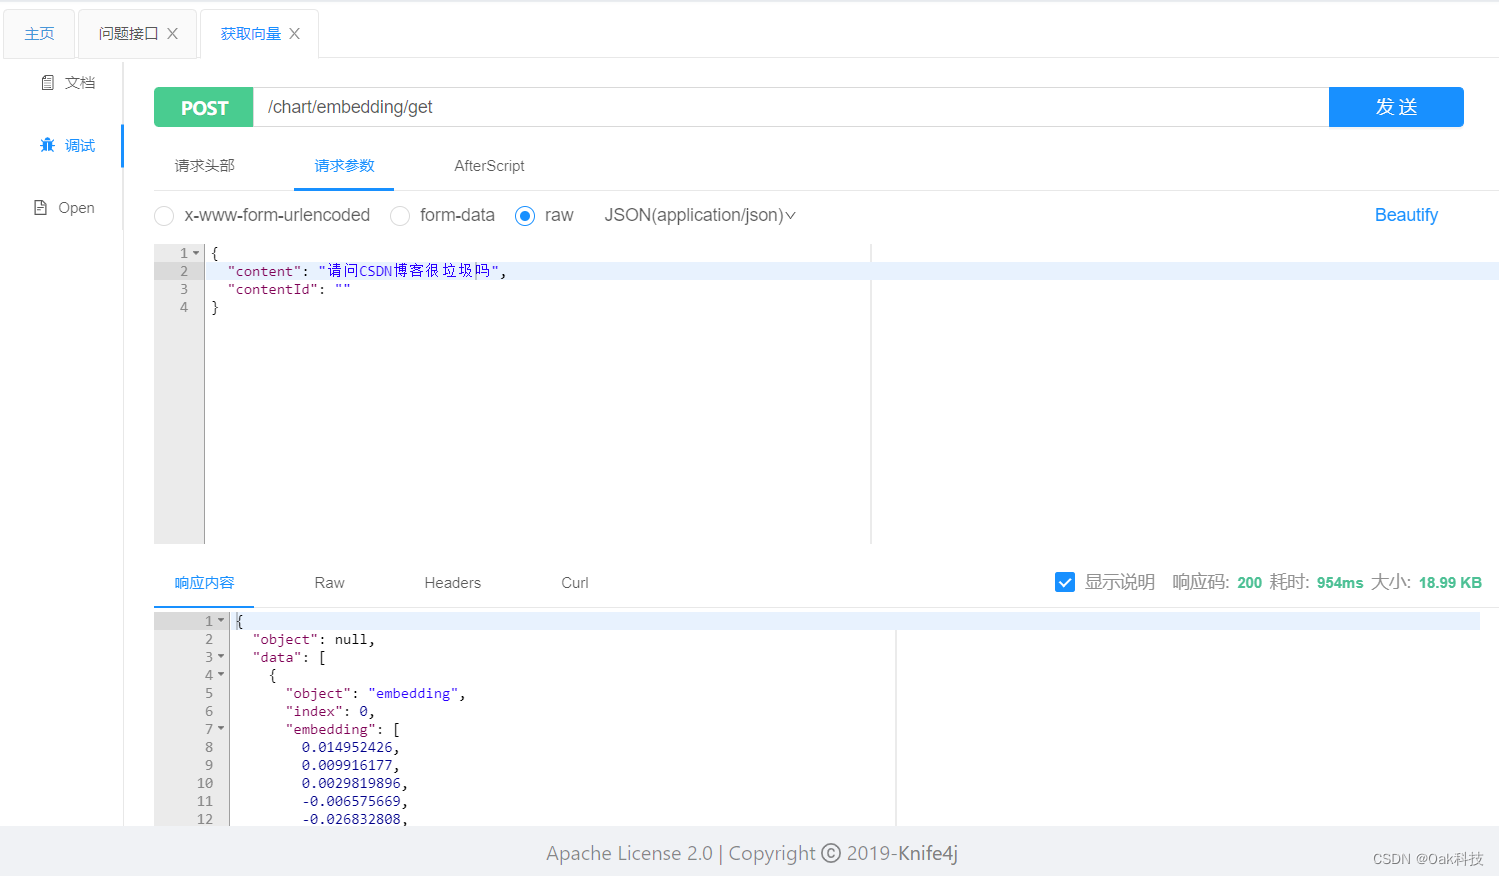Click the 发送 send button
The image size is (1499, 876).
coord(1396,107)
